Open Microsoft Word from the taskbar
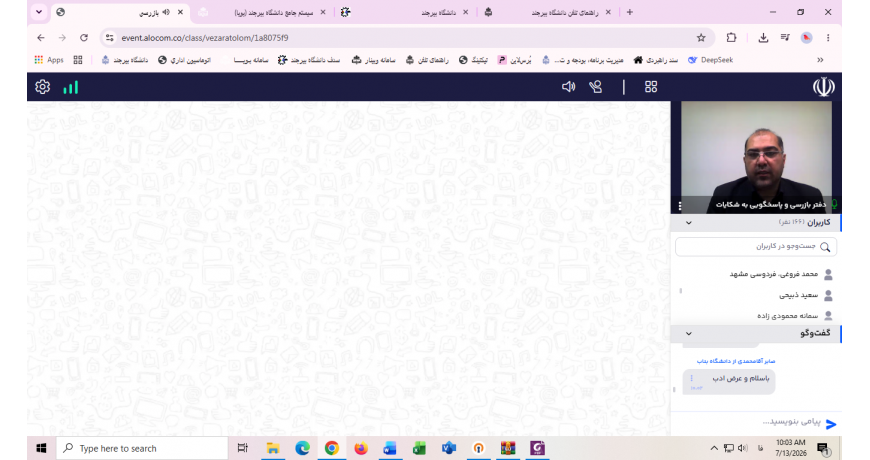Viewport: 870px width, 460px height. pos(390,448)
